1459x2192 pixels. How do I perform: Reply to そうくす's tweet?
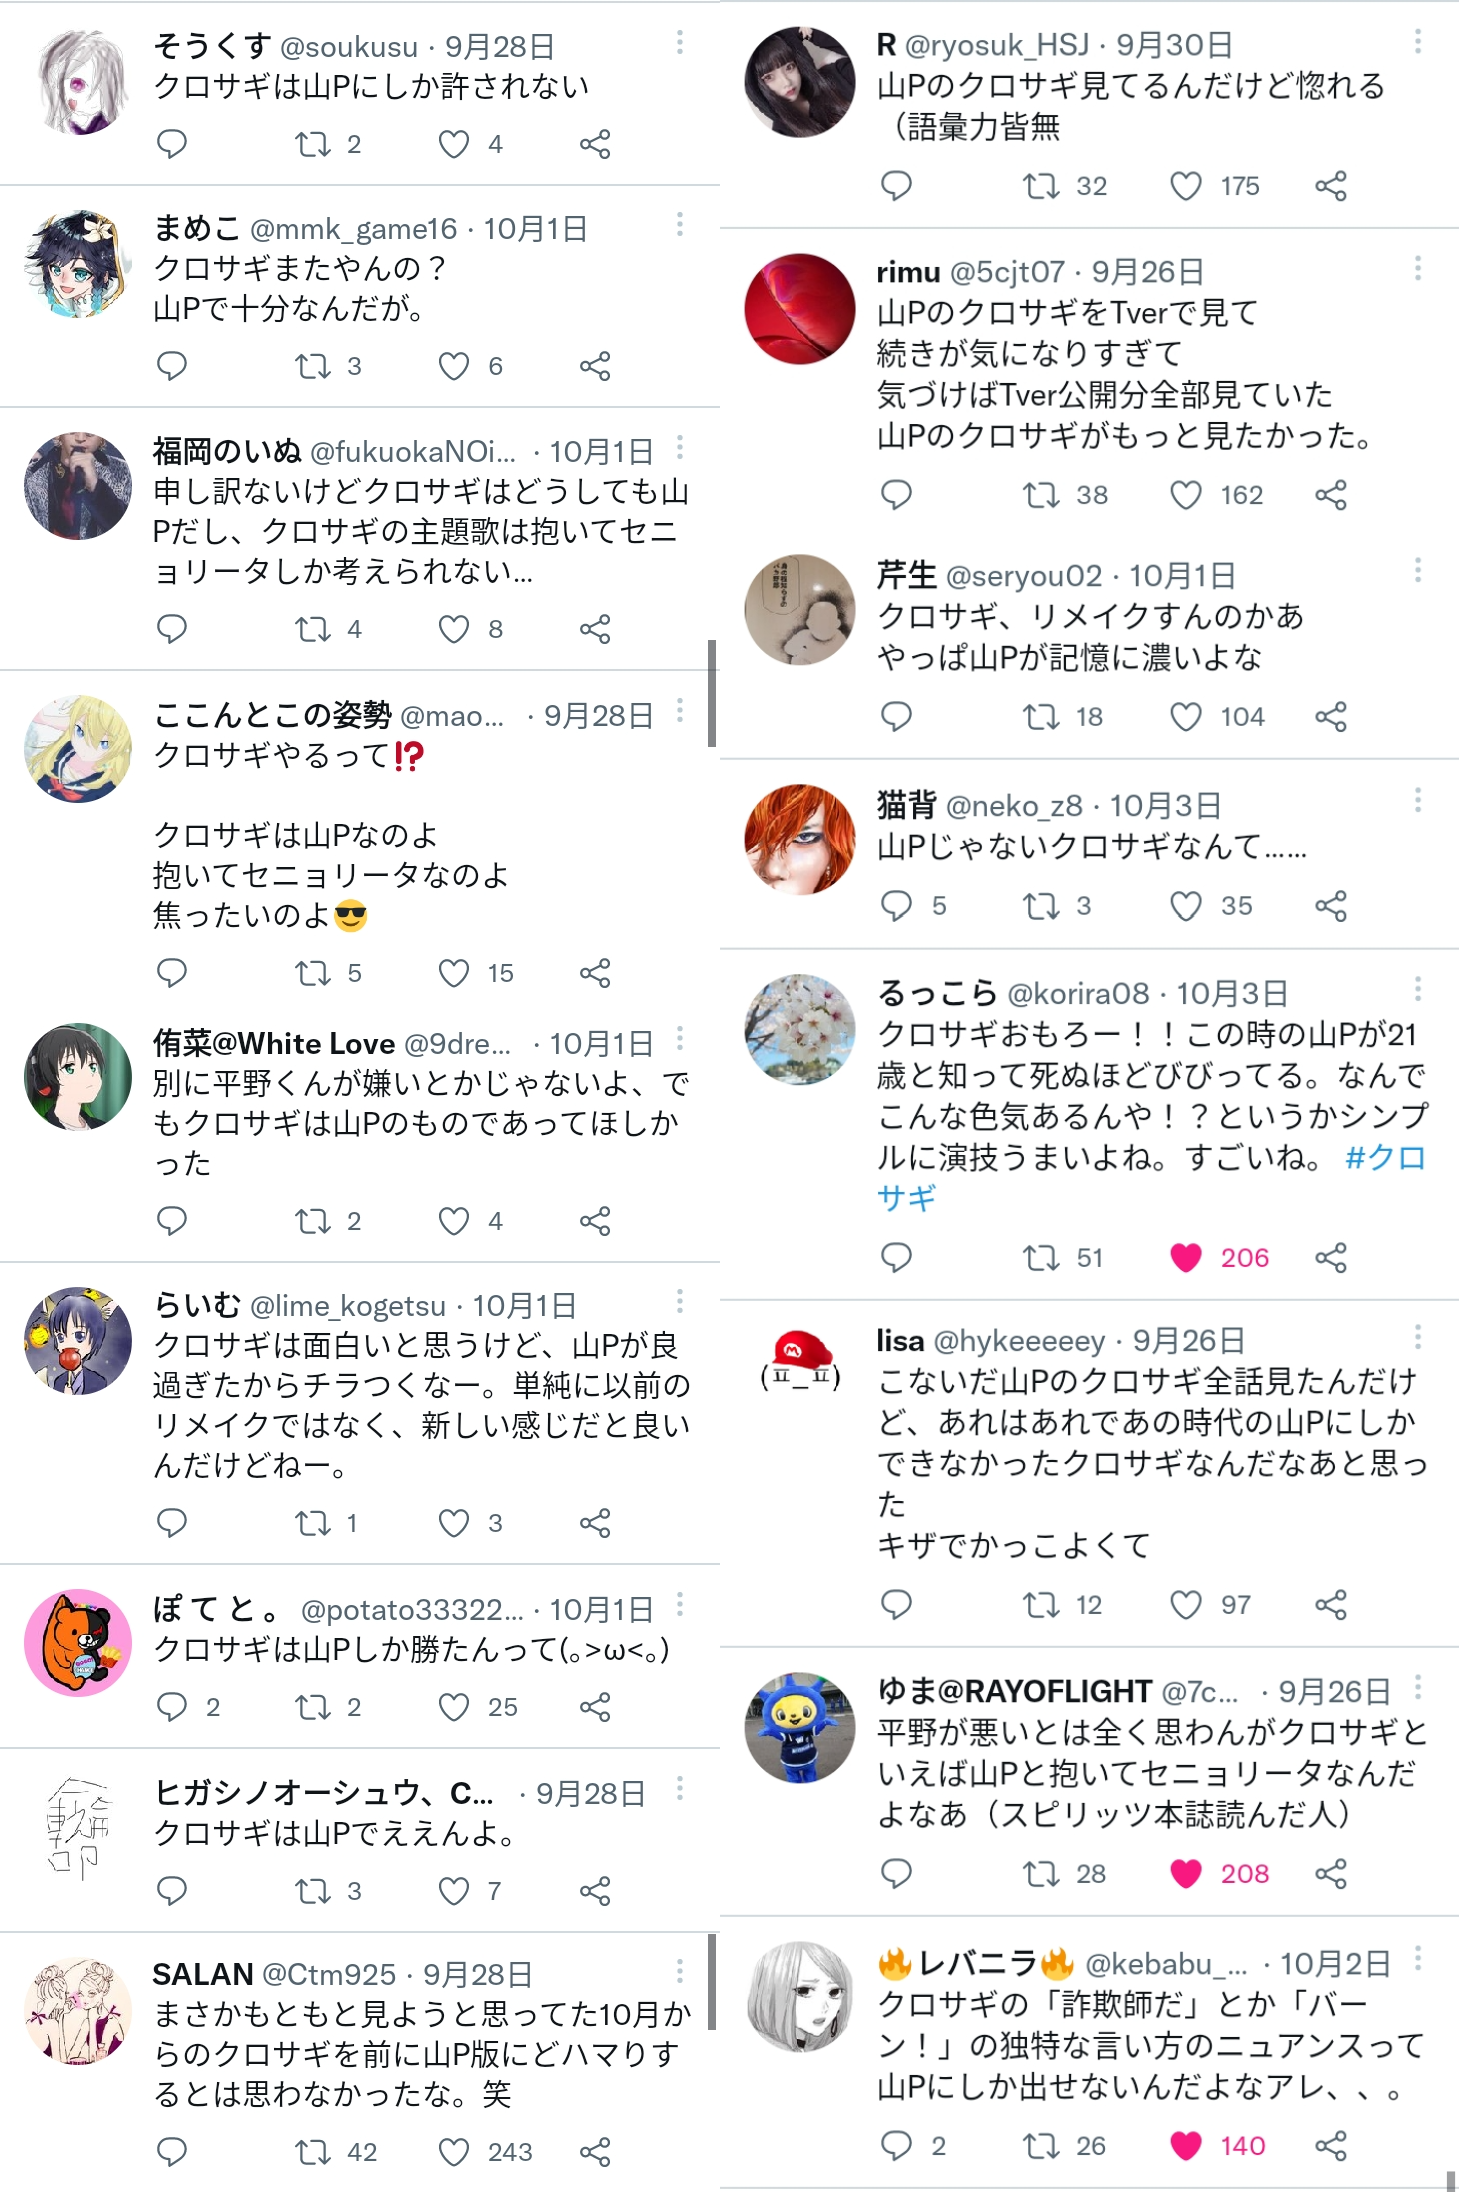point(172,144)
